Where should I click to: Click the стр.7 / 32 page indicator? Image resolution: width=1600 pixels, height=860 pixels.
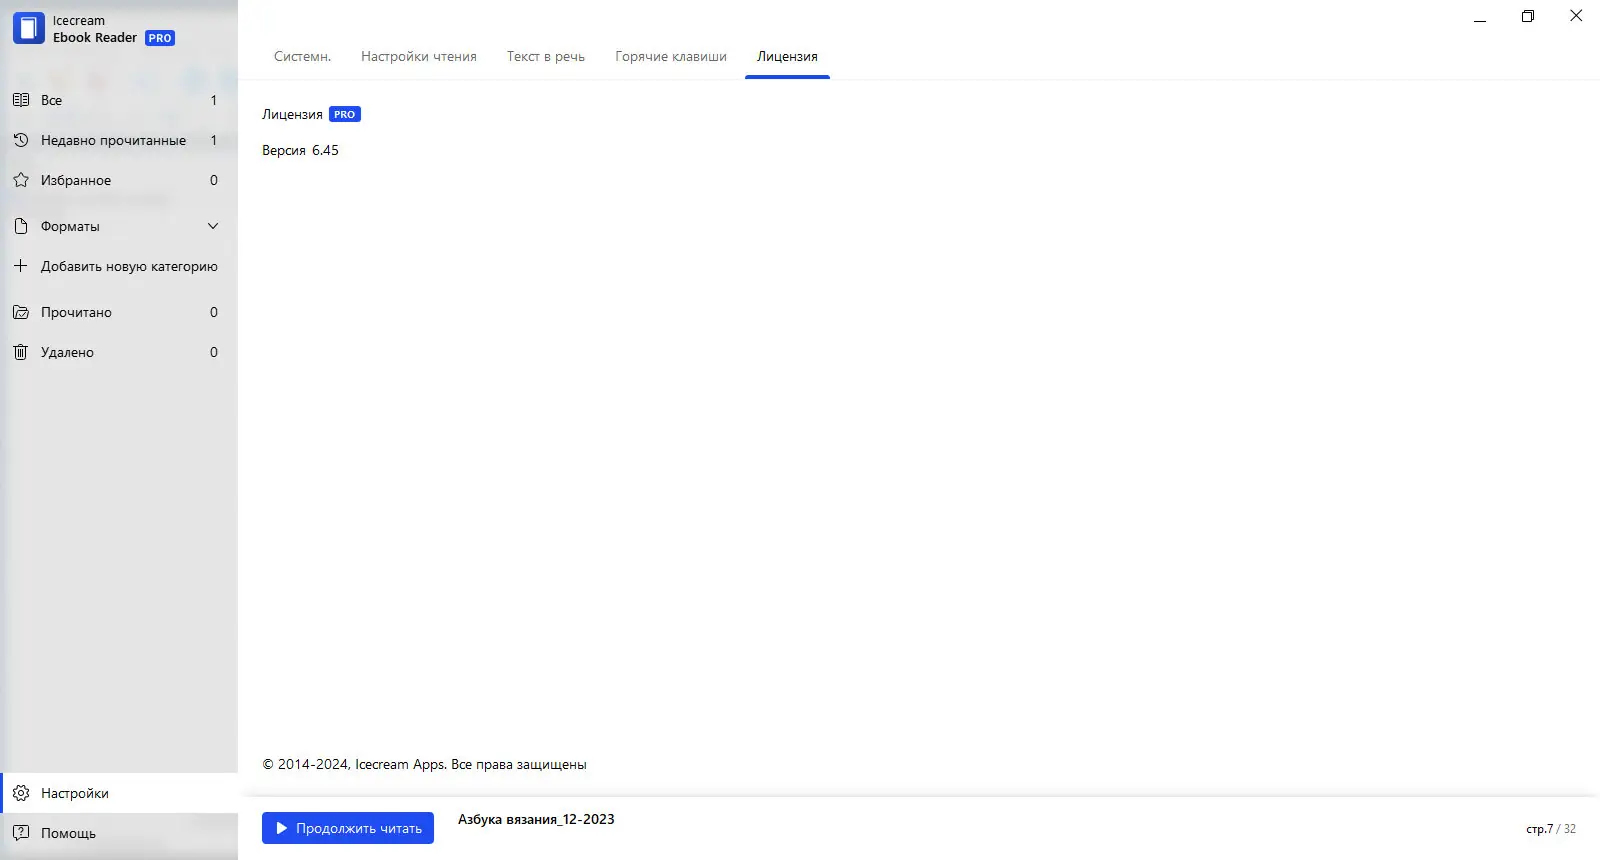tap(1551, 829)
